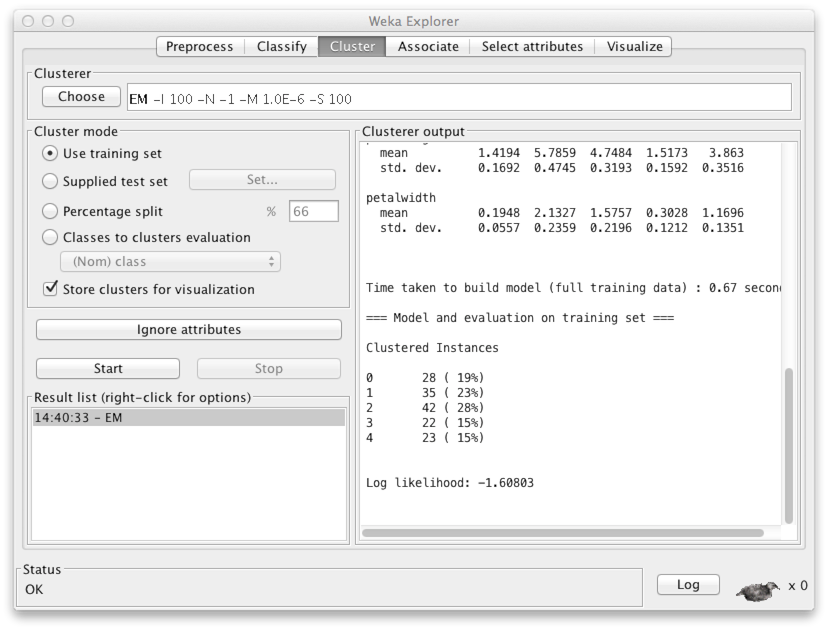Click the OK status message

[x=34, y=589]
